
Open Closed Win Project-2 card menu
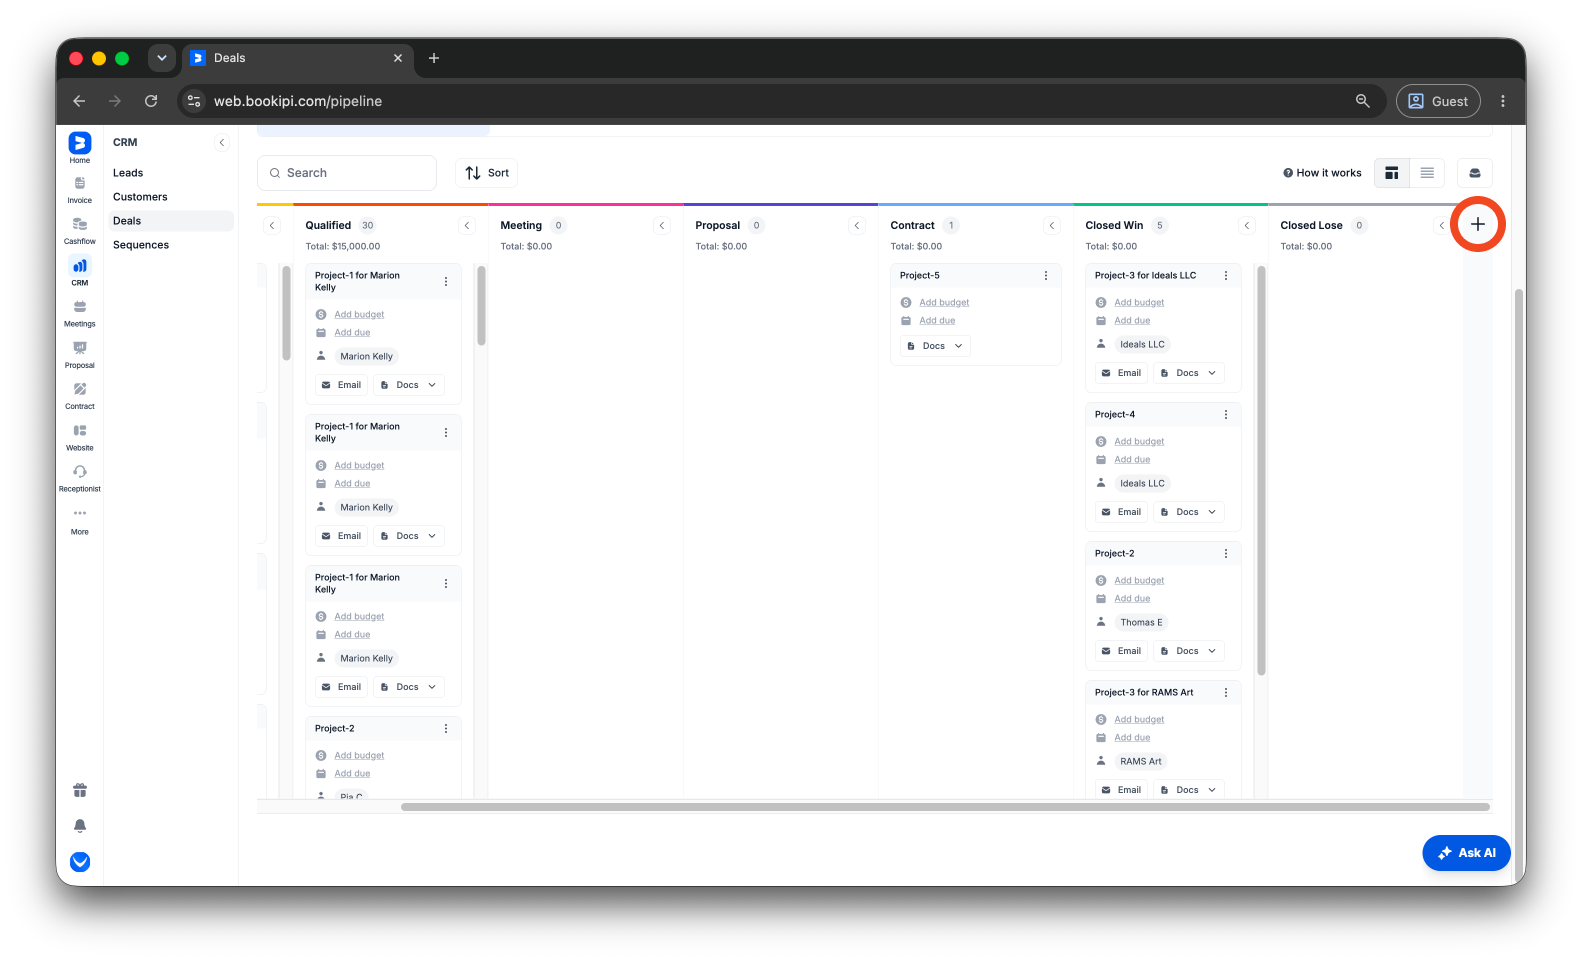1226,554
